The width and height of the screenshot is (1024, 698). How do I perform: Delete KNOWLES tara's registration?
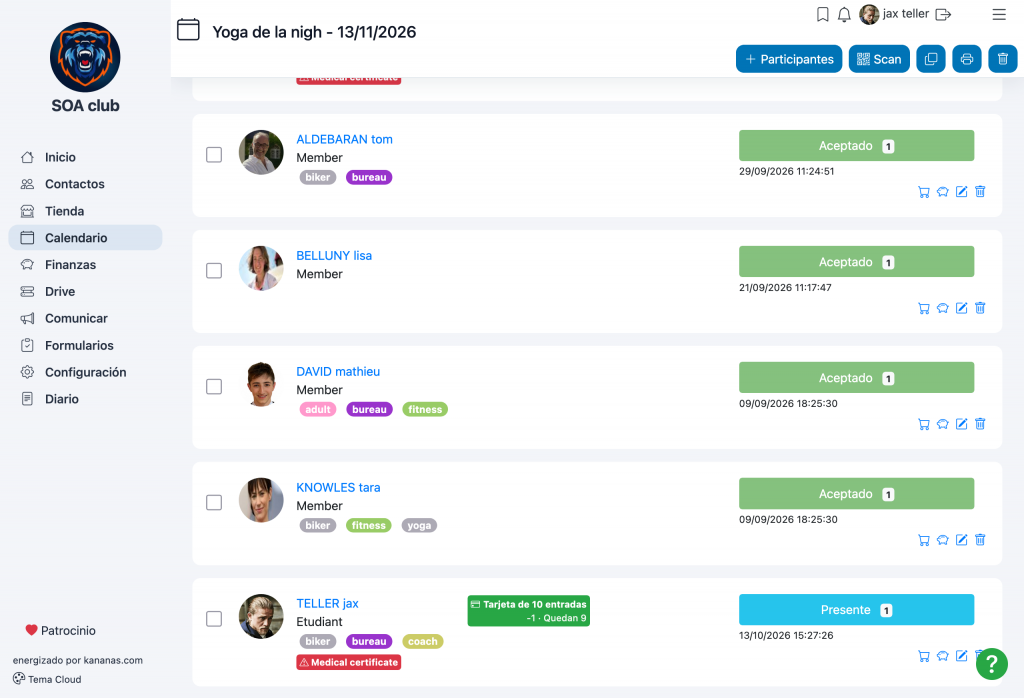point(980,540)
